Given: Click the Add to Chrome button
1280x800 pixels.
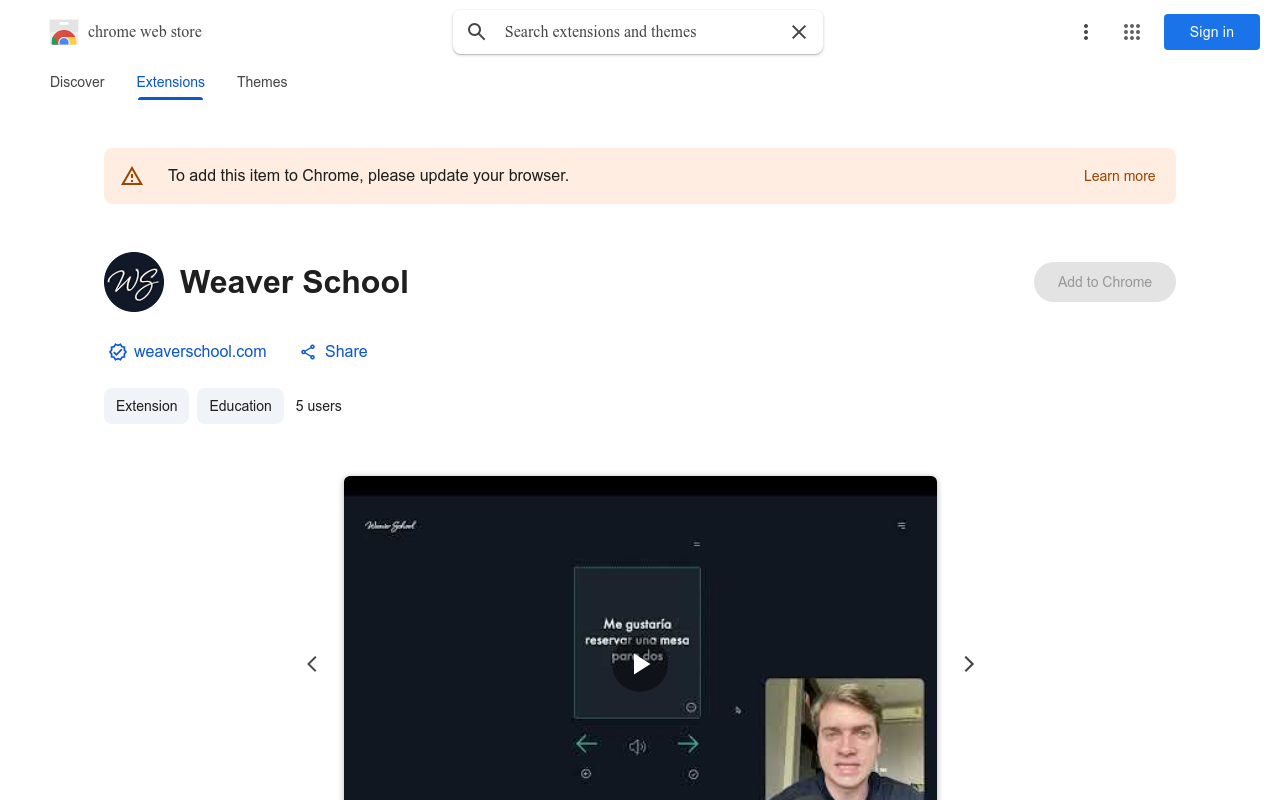Looking at the screenshot, I should (x=1105, y=282).
